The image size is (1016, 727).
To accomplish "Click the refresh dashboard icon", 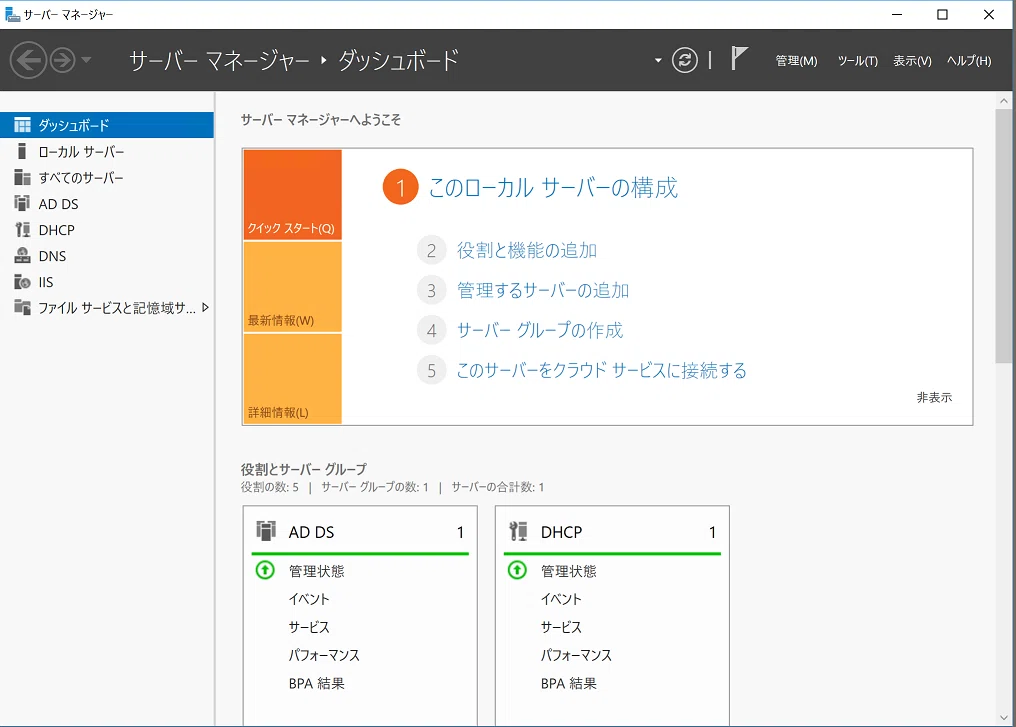I will [x=685, y=60].
